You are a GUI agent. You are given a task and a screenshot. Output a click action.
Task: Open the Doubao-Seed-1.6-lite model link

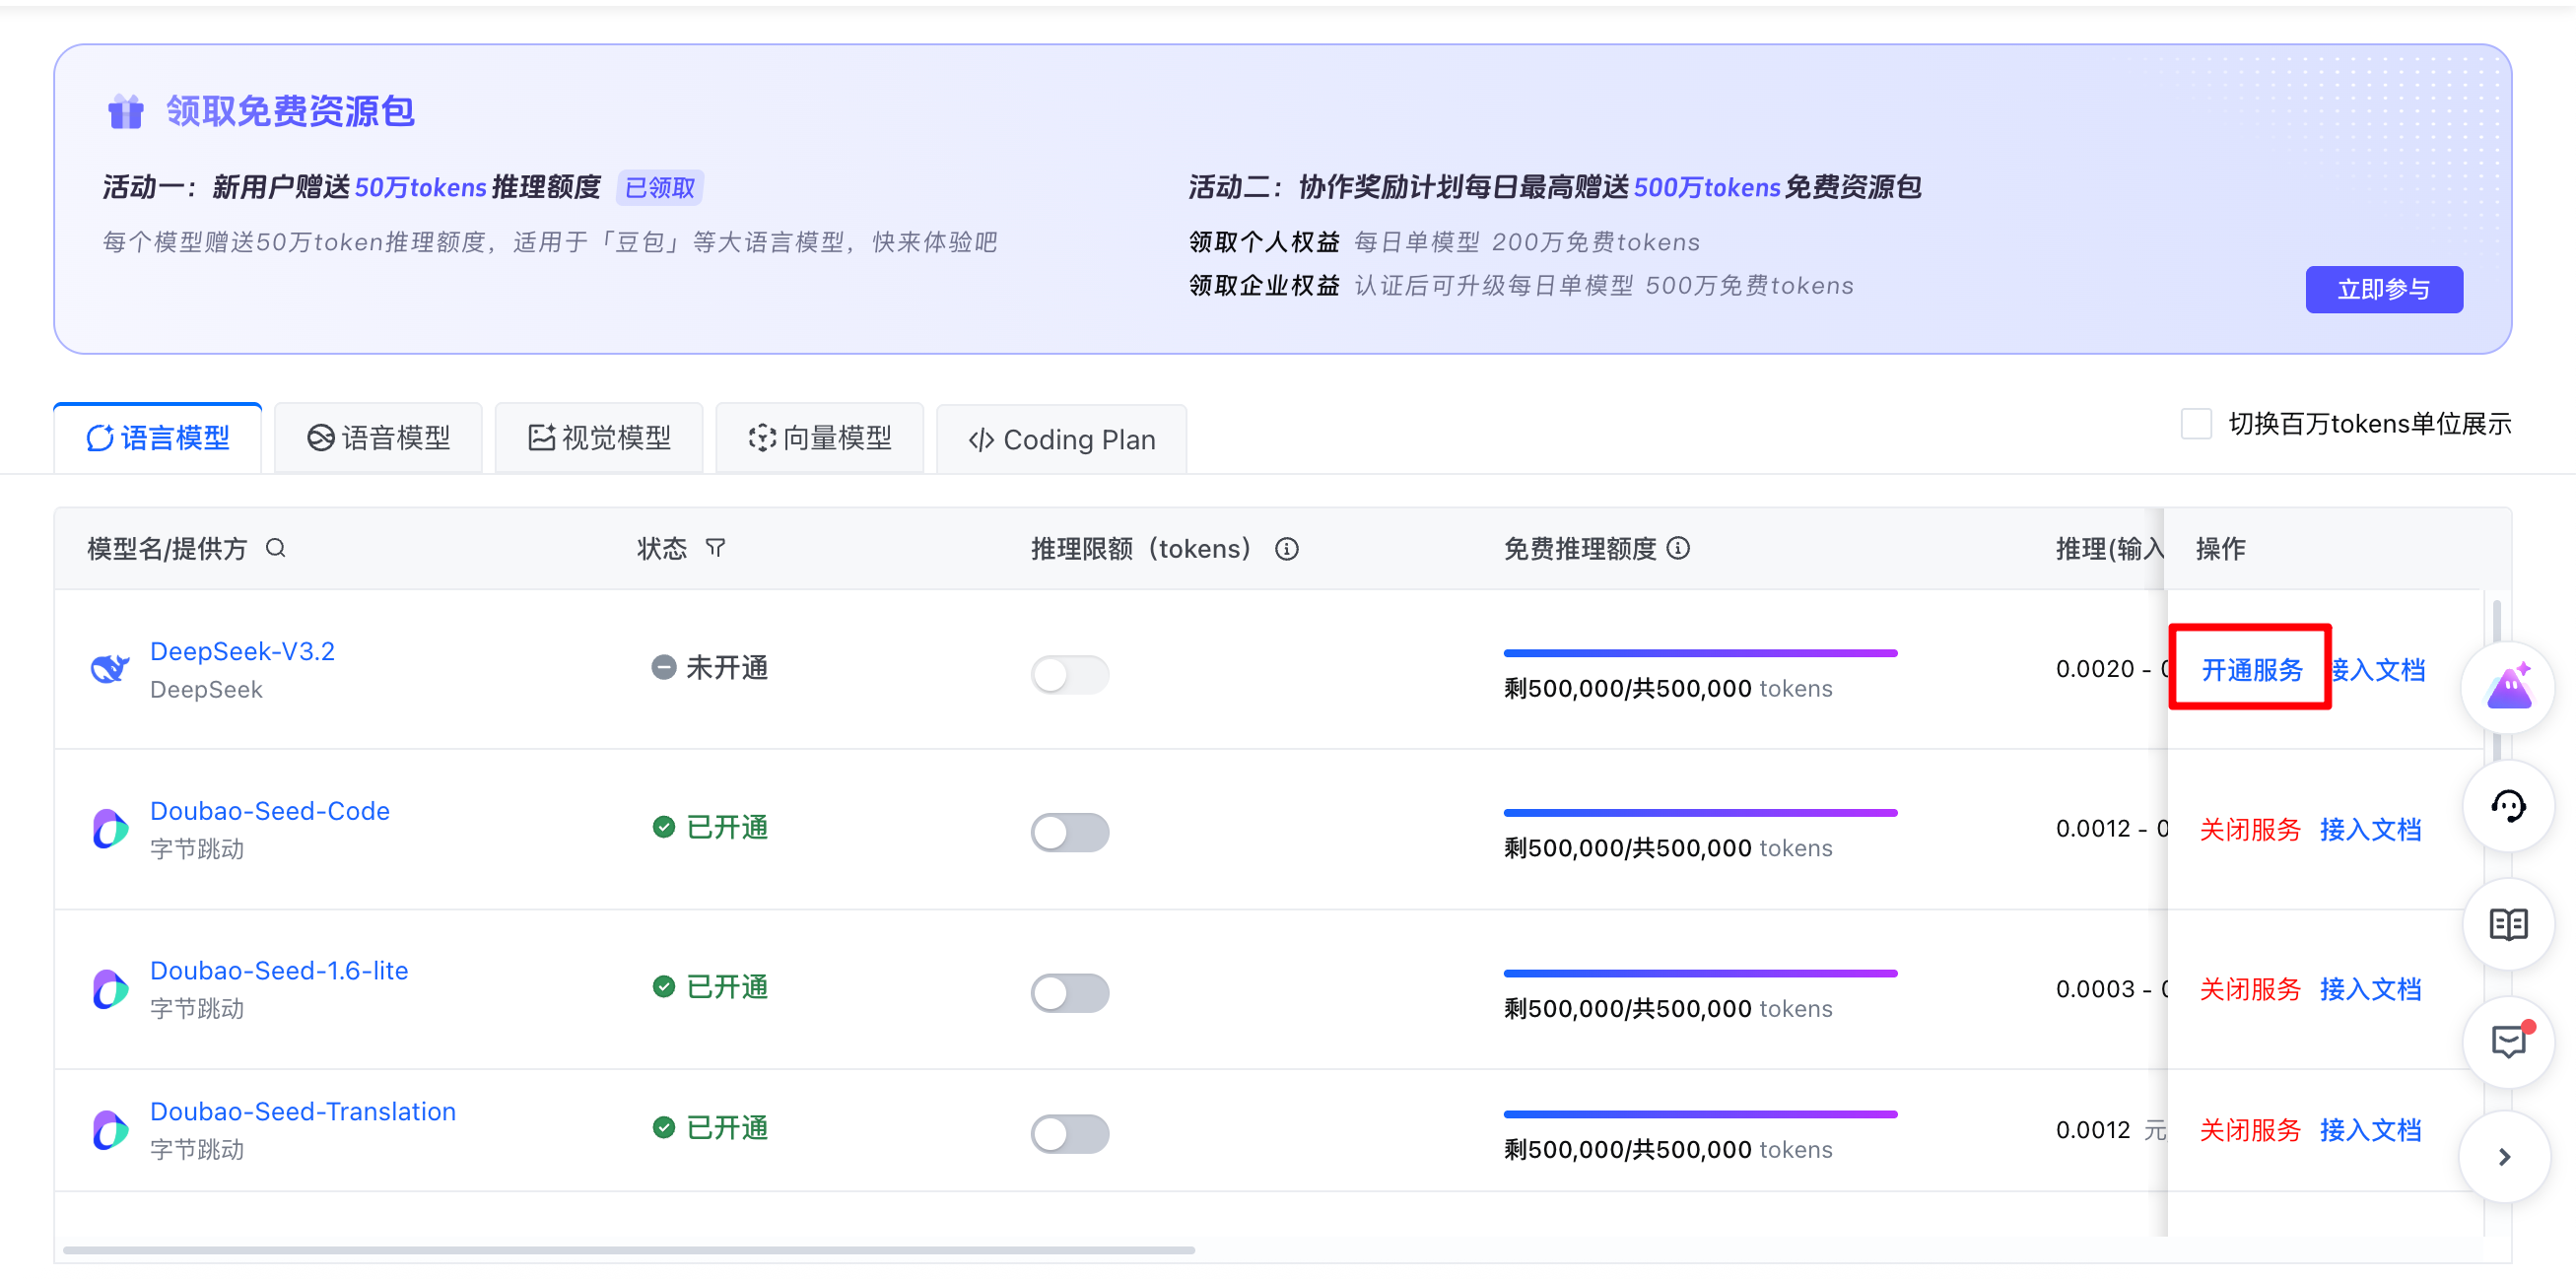tap(279, 971)
